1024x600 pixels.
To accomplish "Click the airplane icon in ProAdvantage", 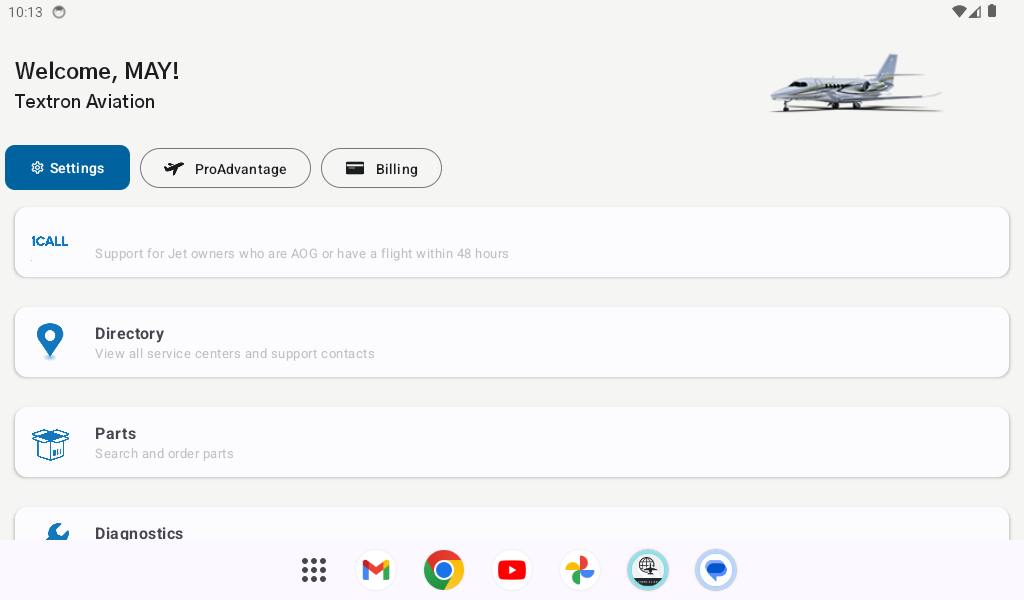I will tap(174, 168).
